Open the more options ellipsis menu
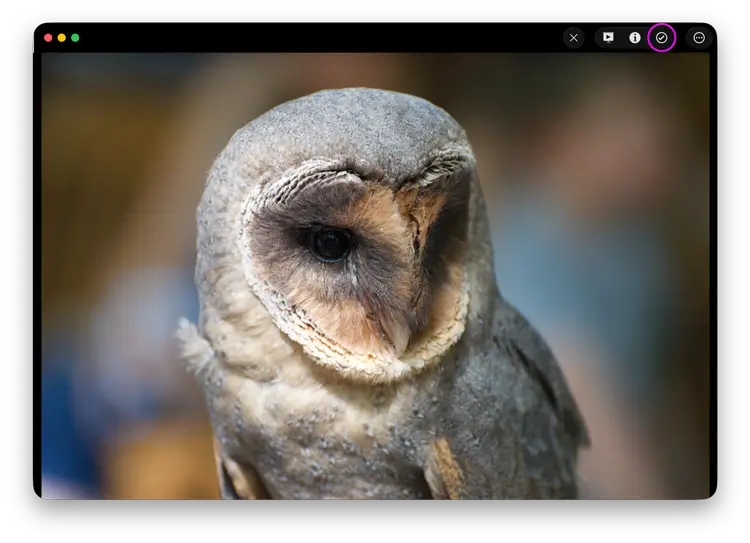 [699, 38]
